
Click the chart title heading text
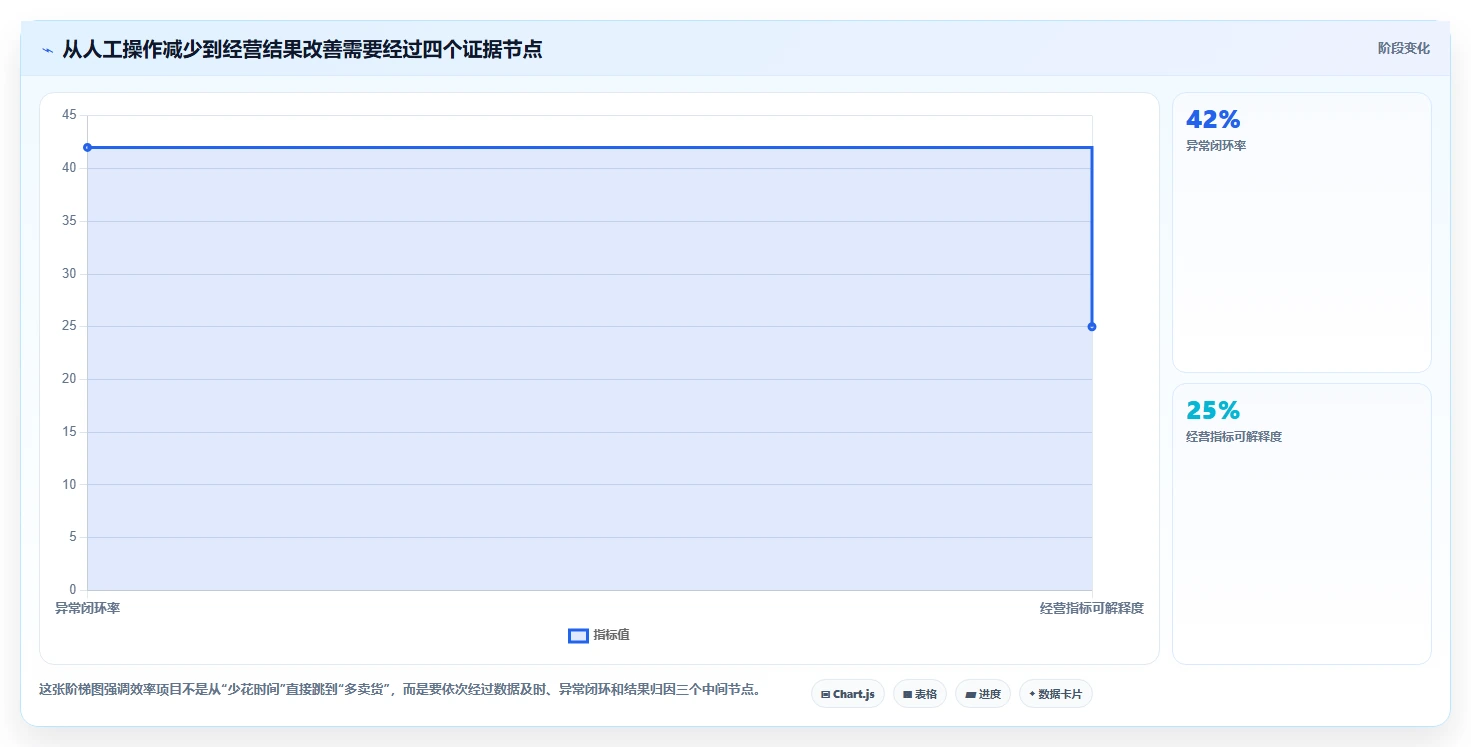click(302, 49)
